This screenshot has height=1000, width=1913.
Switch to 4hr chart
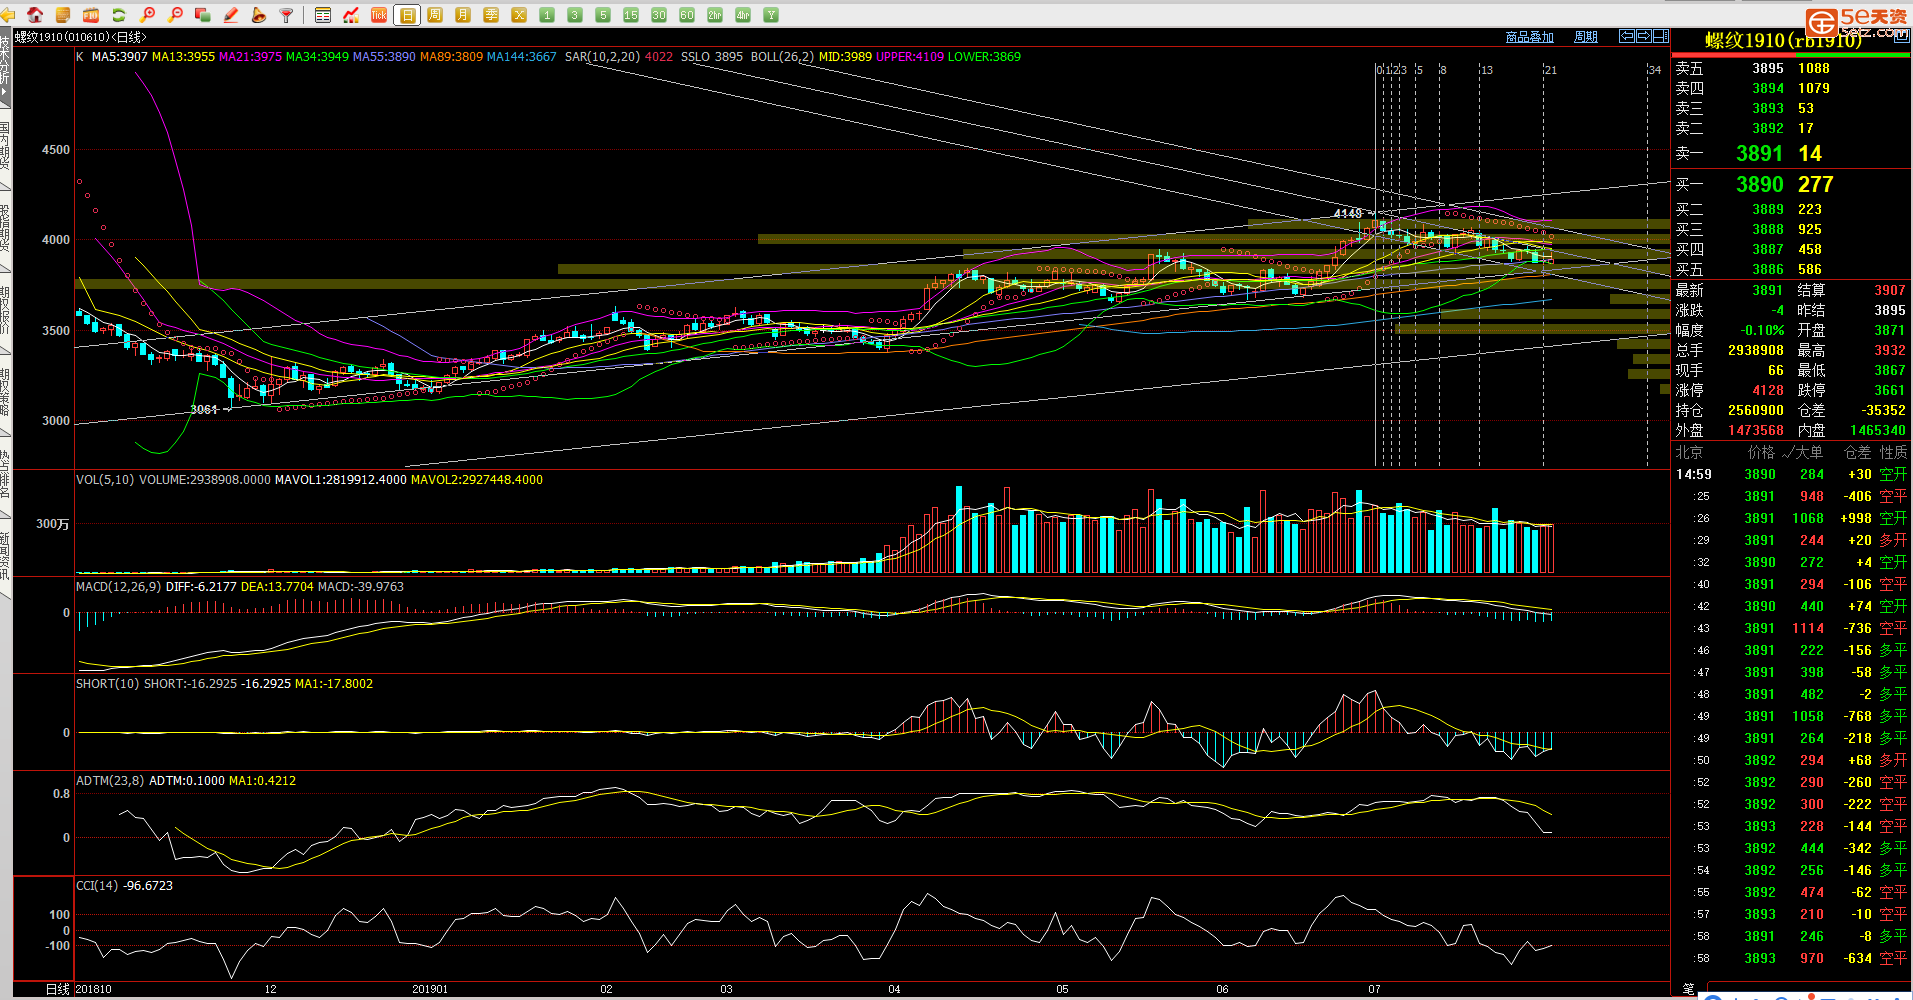(x=743, y=15)
